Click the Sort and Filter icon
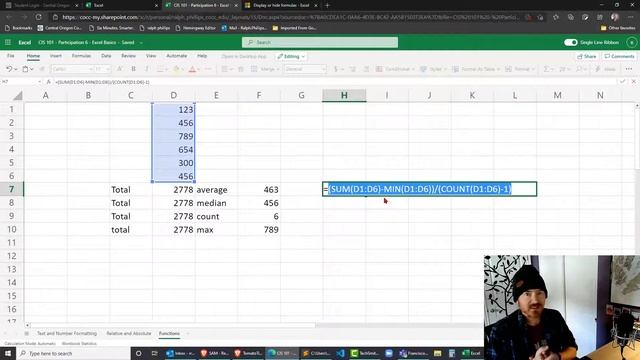 point(562,69)
